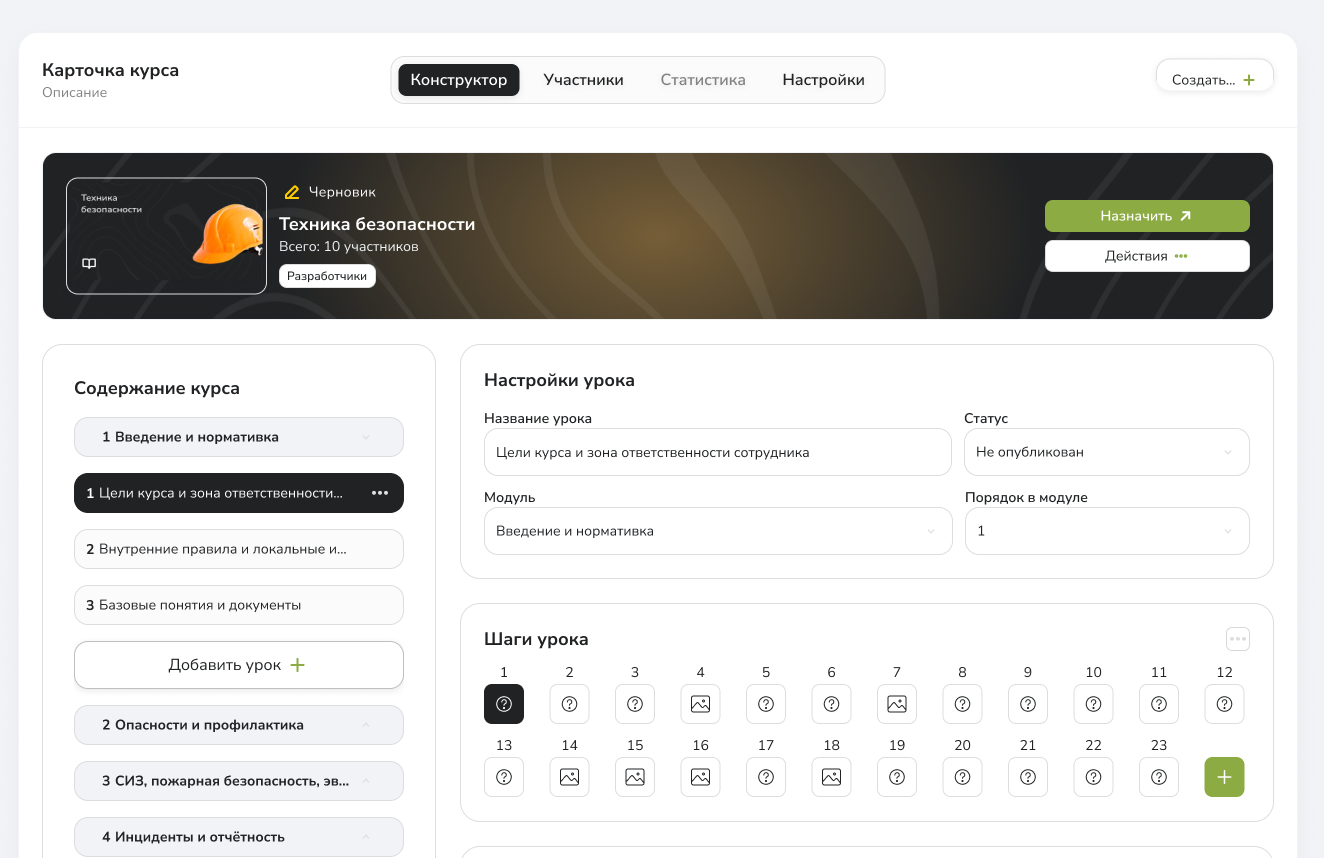This screenshot has height=858, width=1324.
Task: Click the pencil icon beside Черновик
Action: [292, 192]
